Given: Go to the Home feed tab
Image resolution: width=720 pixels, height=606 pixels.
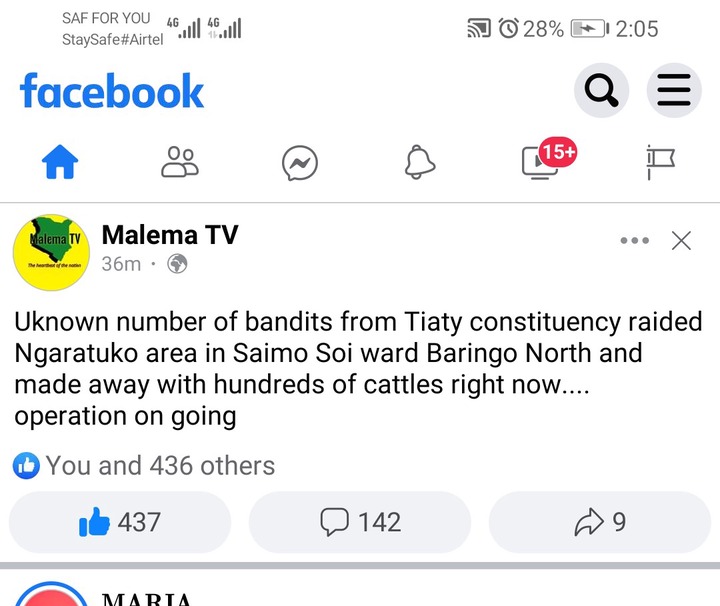Looking at the screenshot, I should coord(59,162).
